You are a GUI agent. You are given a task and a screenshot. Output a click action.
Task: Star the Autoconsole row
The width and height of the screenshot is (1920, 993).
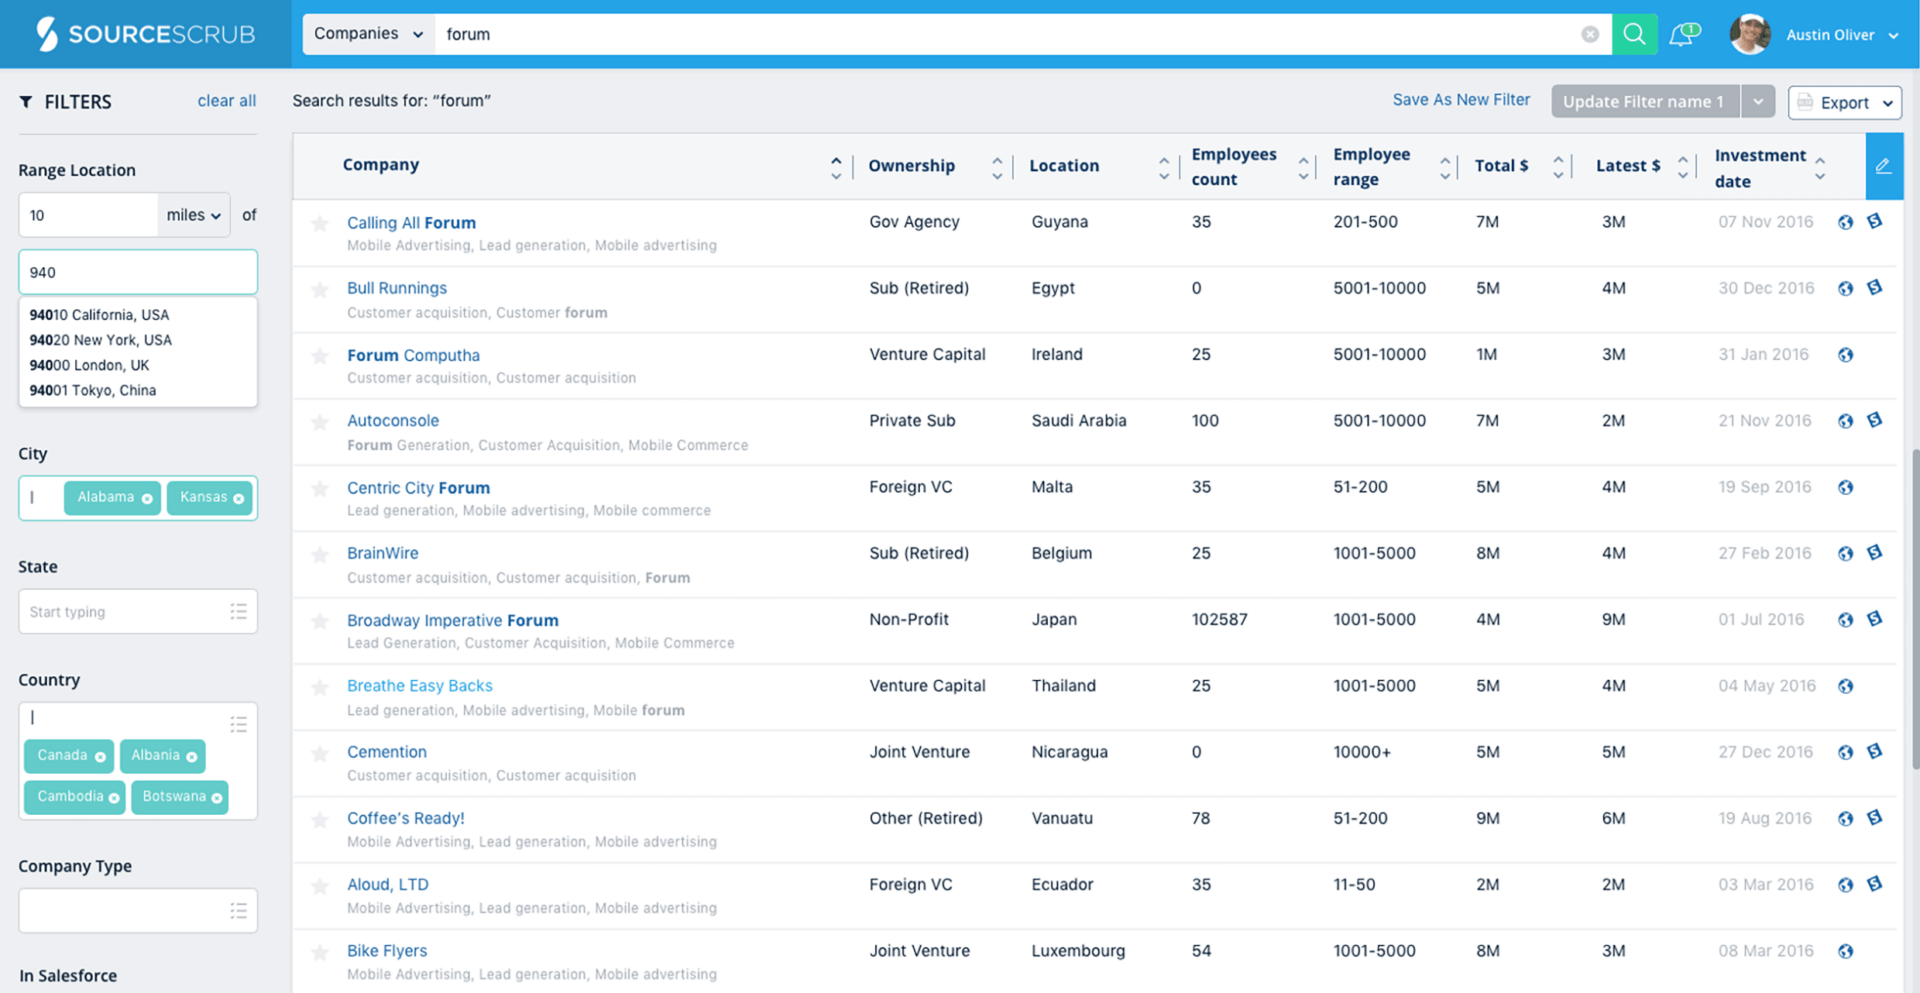[320, 422]
